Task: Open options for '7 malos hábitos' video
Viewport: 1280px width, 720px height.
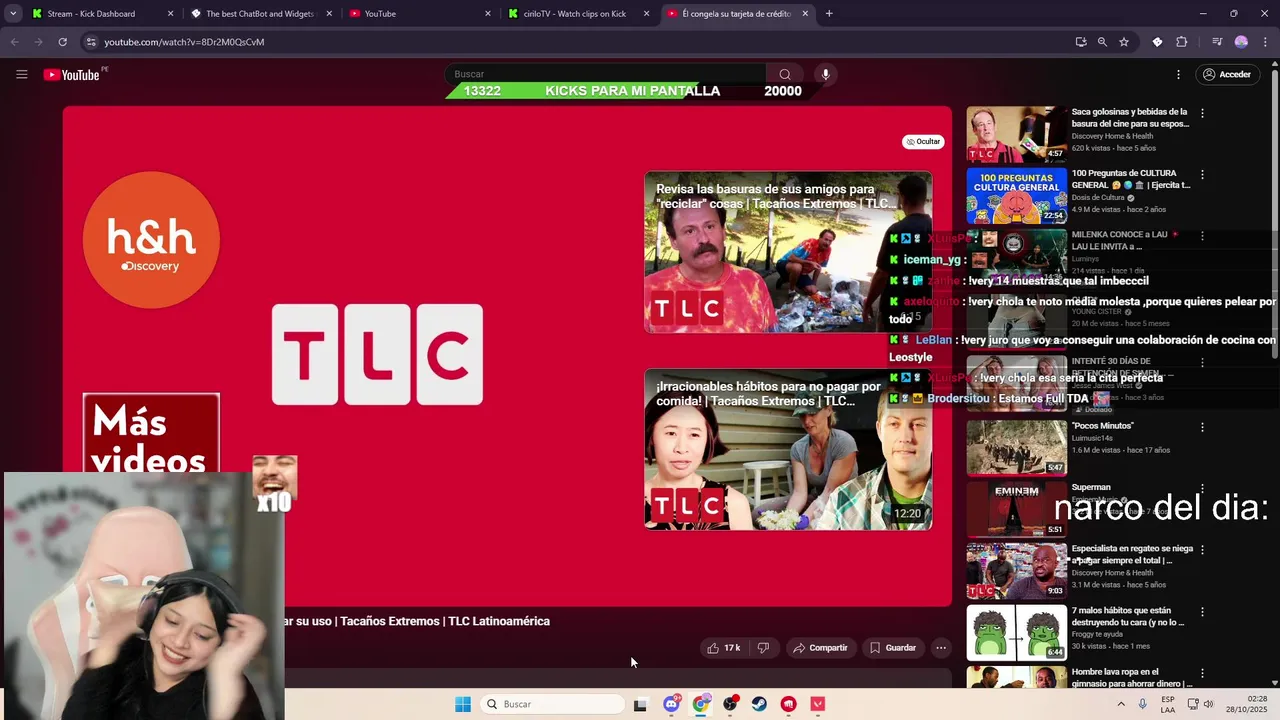Action: point(1202,611)
